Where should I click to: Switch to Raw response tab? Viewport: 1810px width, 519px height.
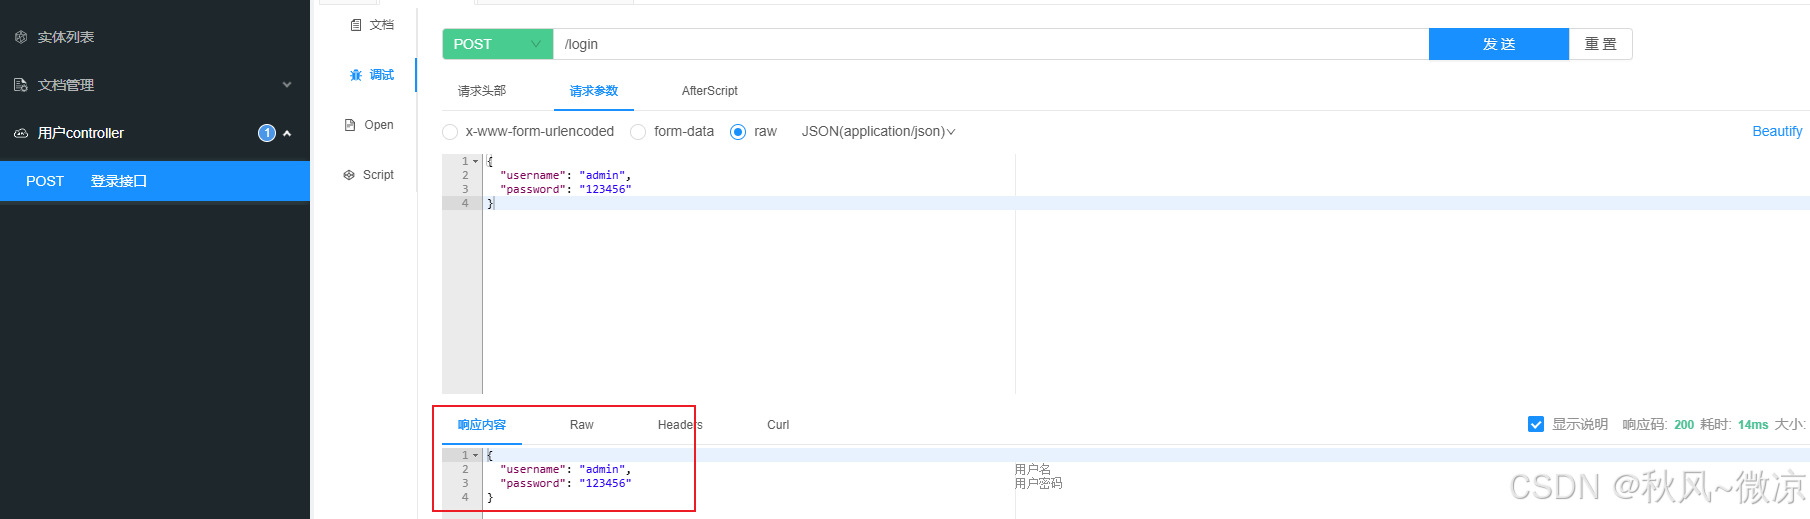click(x=582, y=425)
